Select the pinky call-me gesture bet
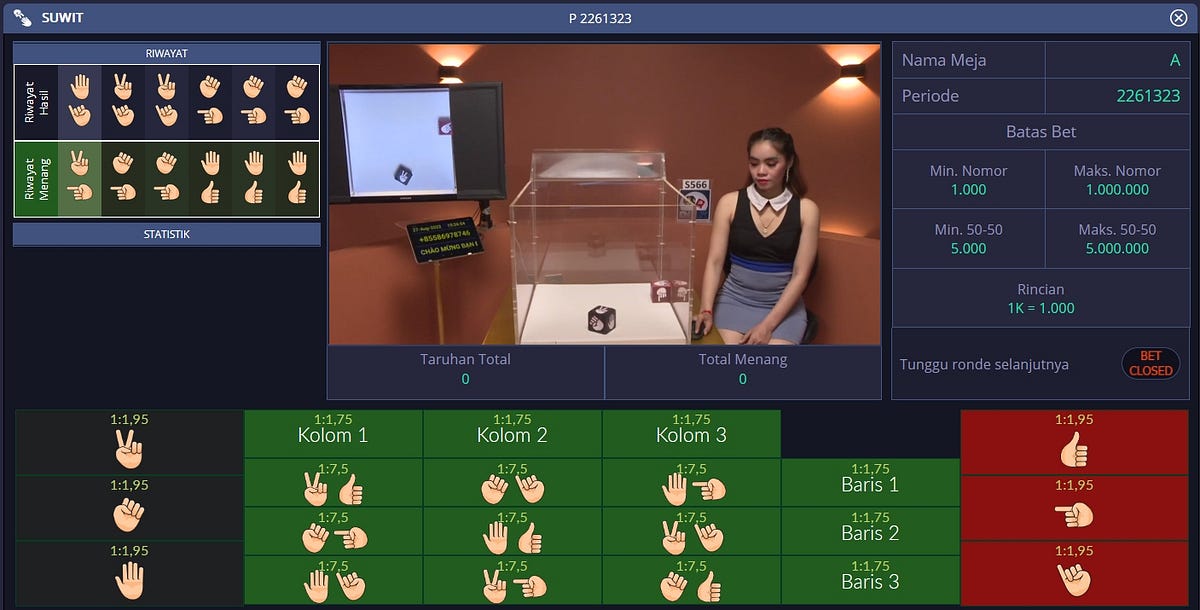 click(x=1073, y=578)
